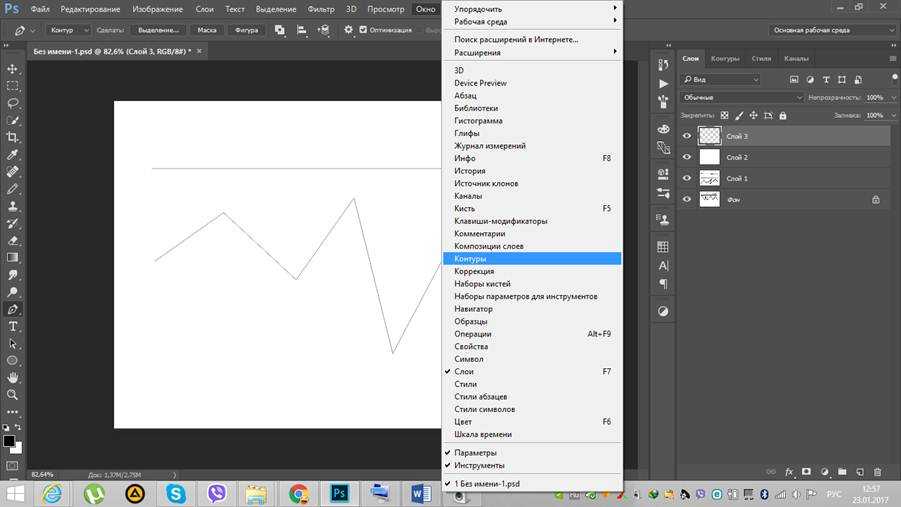Select the Hand tool
The width and height of the screenshot is (901, 507).
(x=13, y=377)
